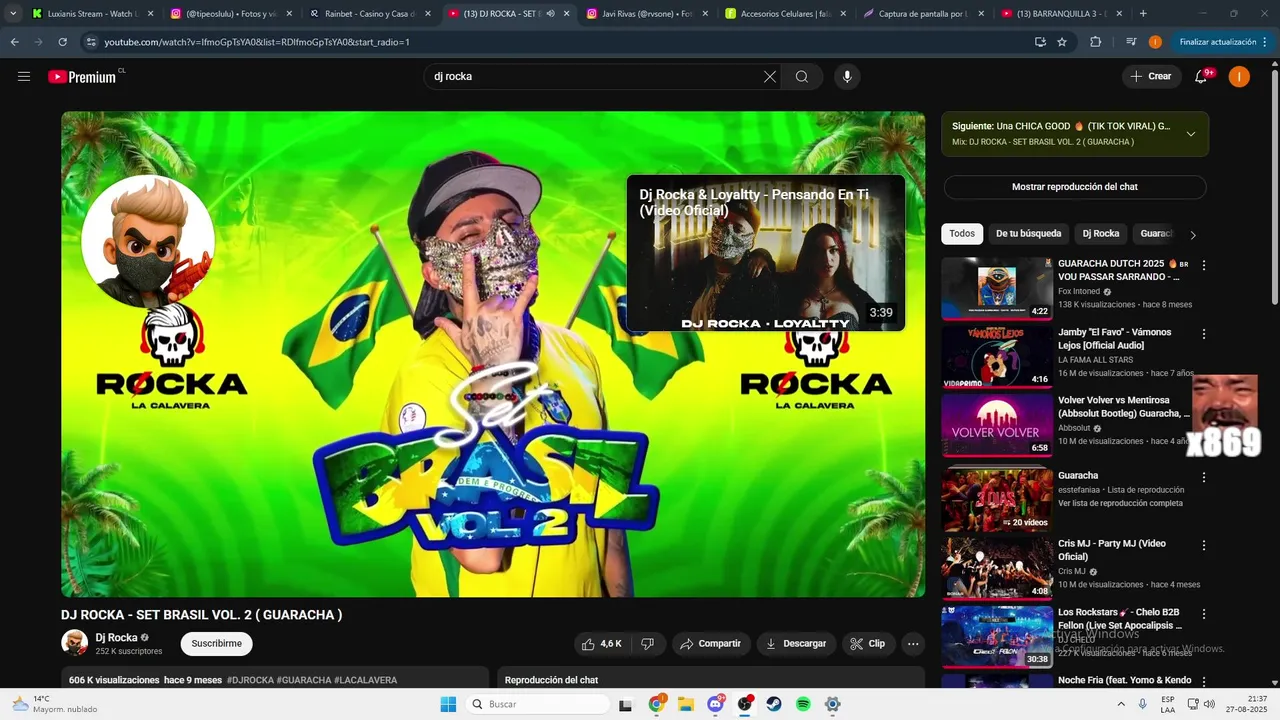Image resolution: width=1280 pixels, height=720 pixels.
Task: Like the video with thumbs up
Action: pos(602,644)
